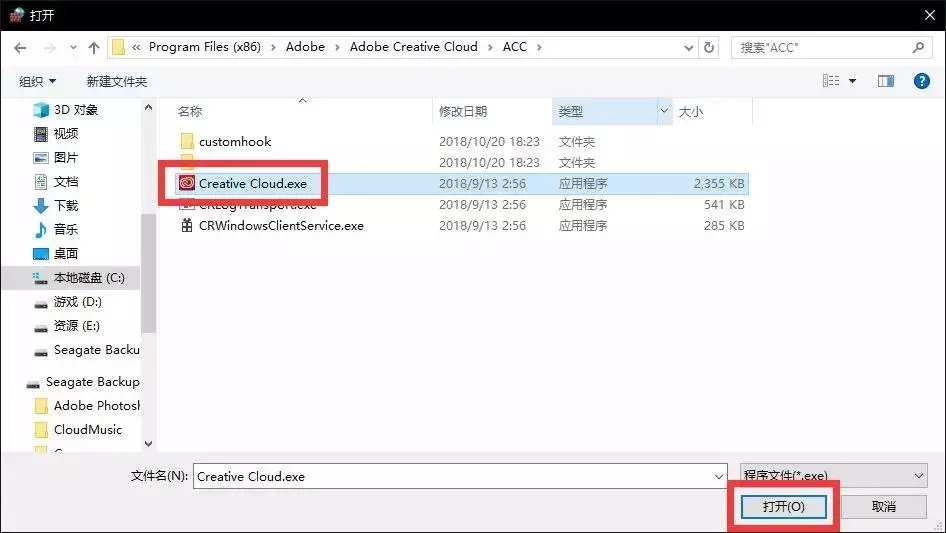Select Adobe Creative Cloud breadcrumb

pos(413,47)
